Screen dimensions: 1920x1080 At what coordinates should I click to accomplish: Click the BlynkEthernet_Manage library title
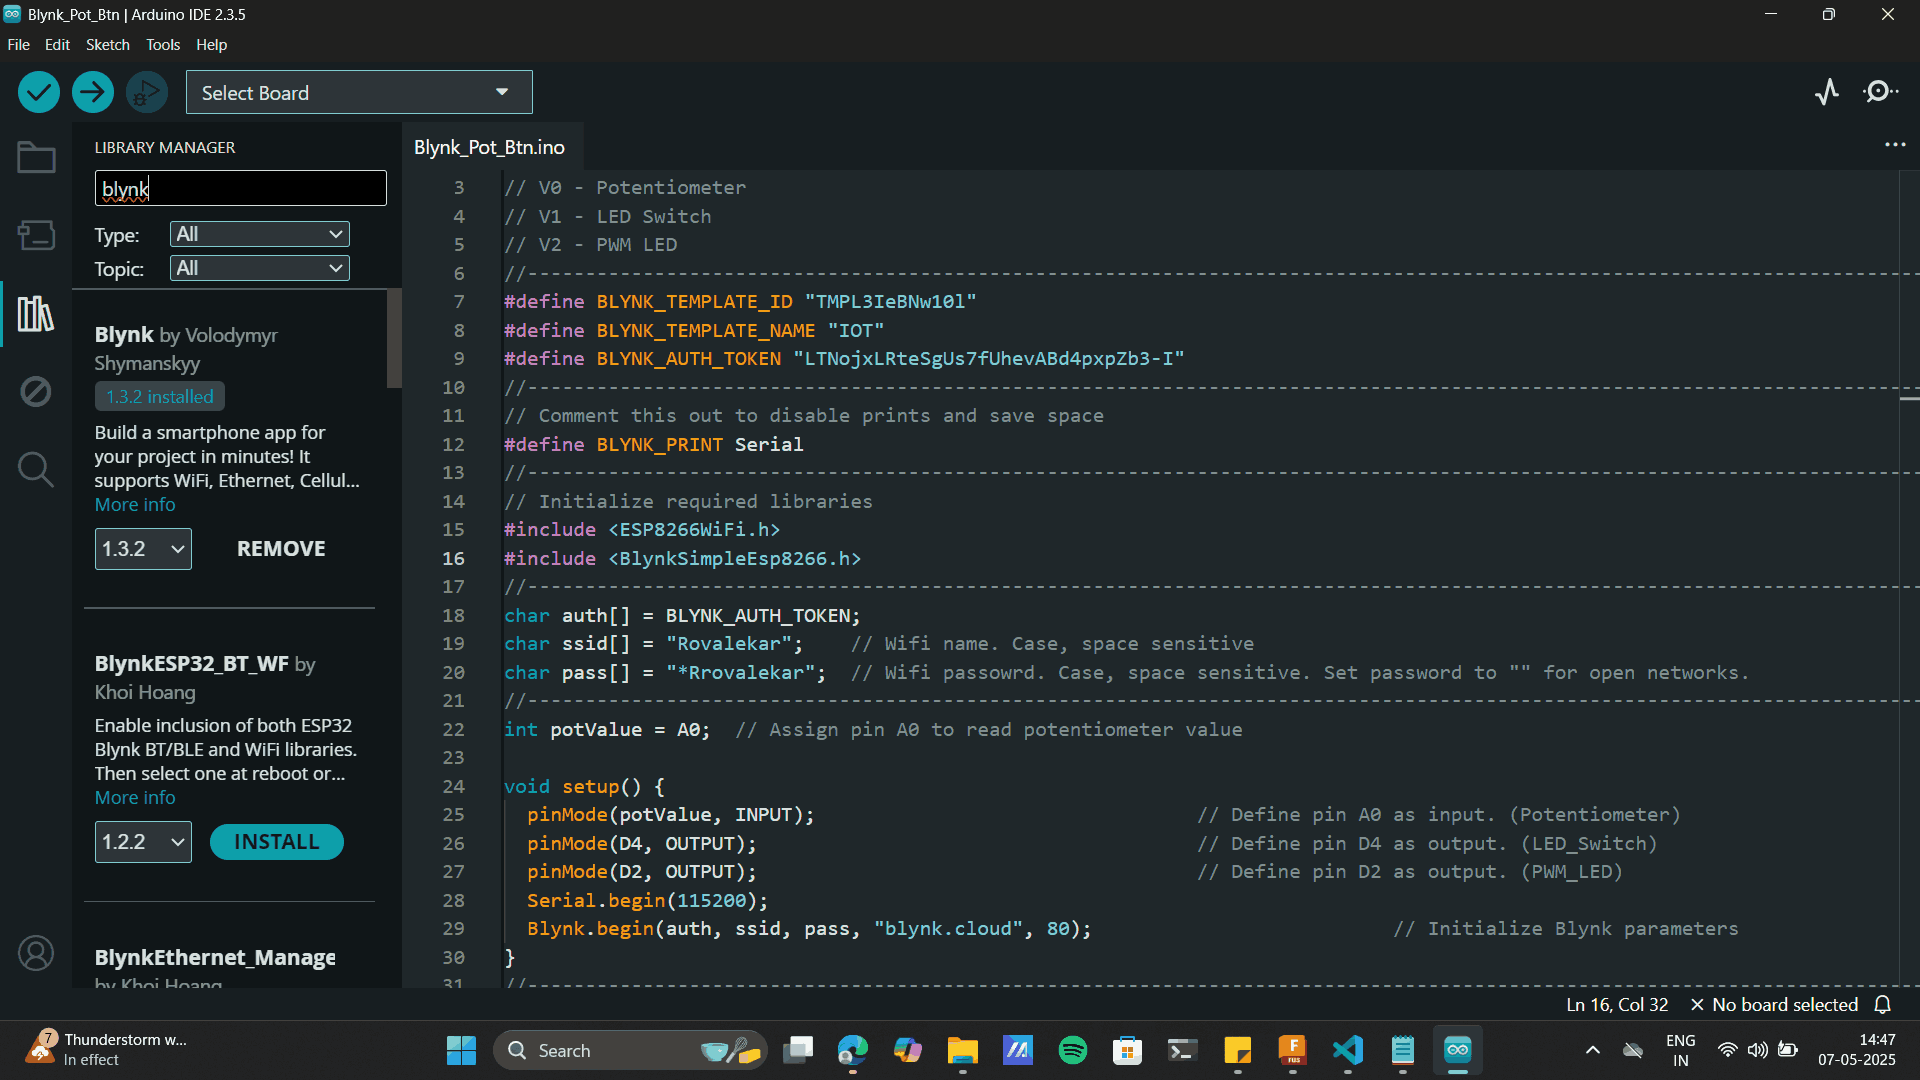click(x=215, y=958)
